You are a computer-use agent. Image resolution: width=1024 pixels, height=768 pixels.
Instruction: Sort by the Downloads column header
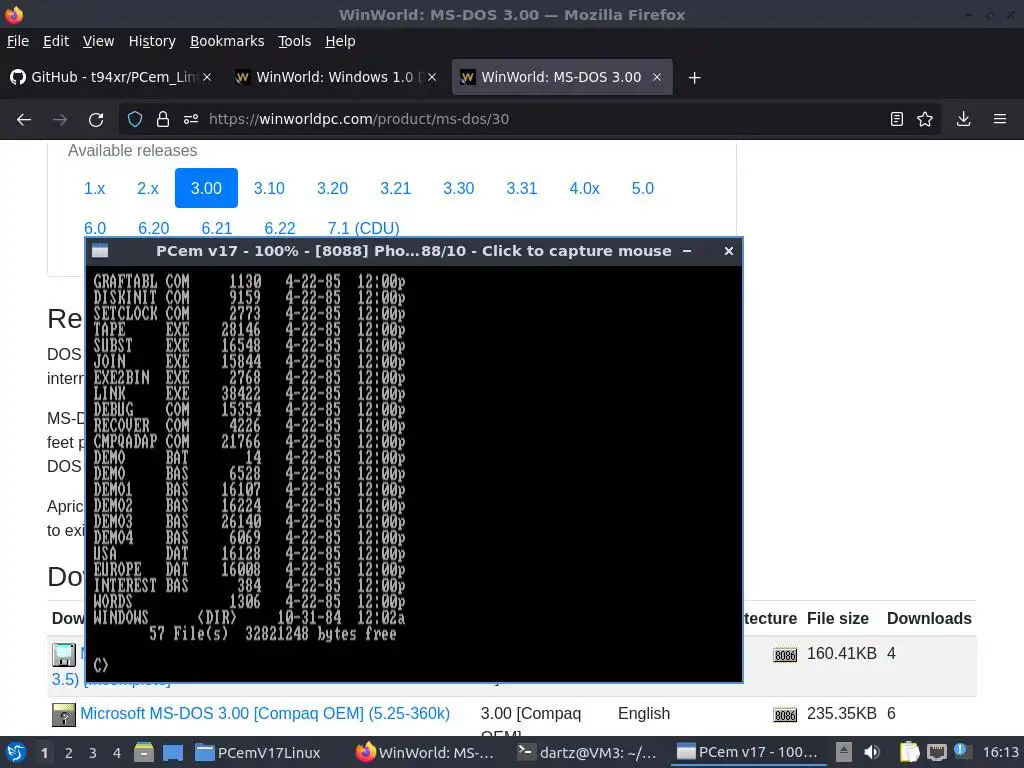pyautogui.click(x=929, y=618)
